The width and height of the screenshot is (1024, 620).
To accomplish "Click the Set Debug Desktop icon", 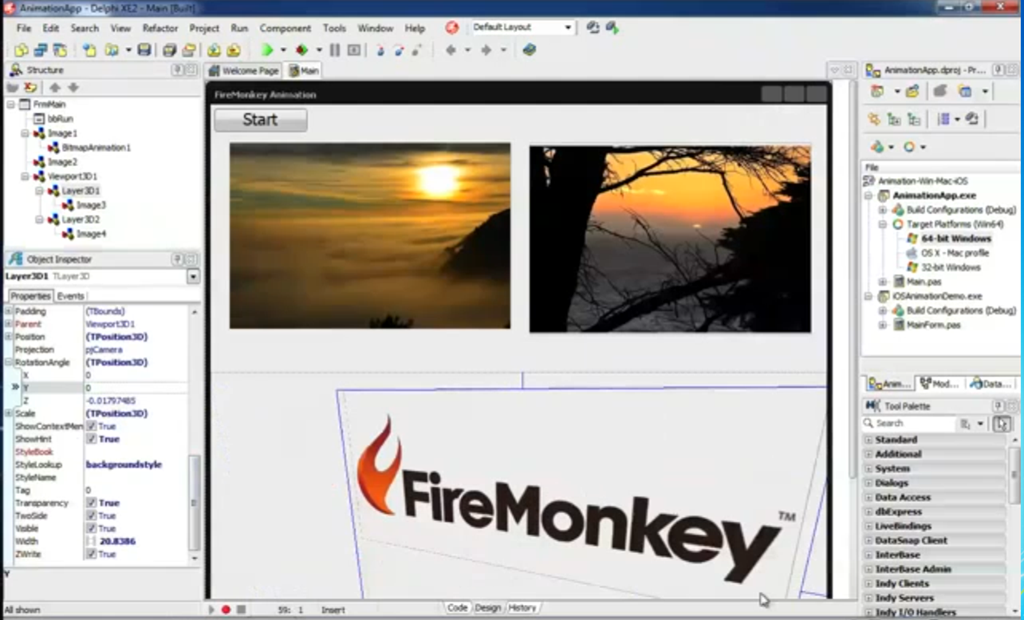I will [612, 27].
